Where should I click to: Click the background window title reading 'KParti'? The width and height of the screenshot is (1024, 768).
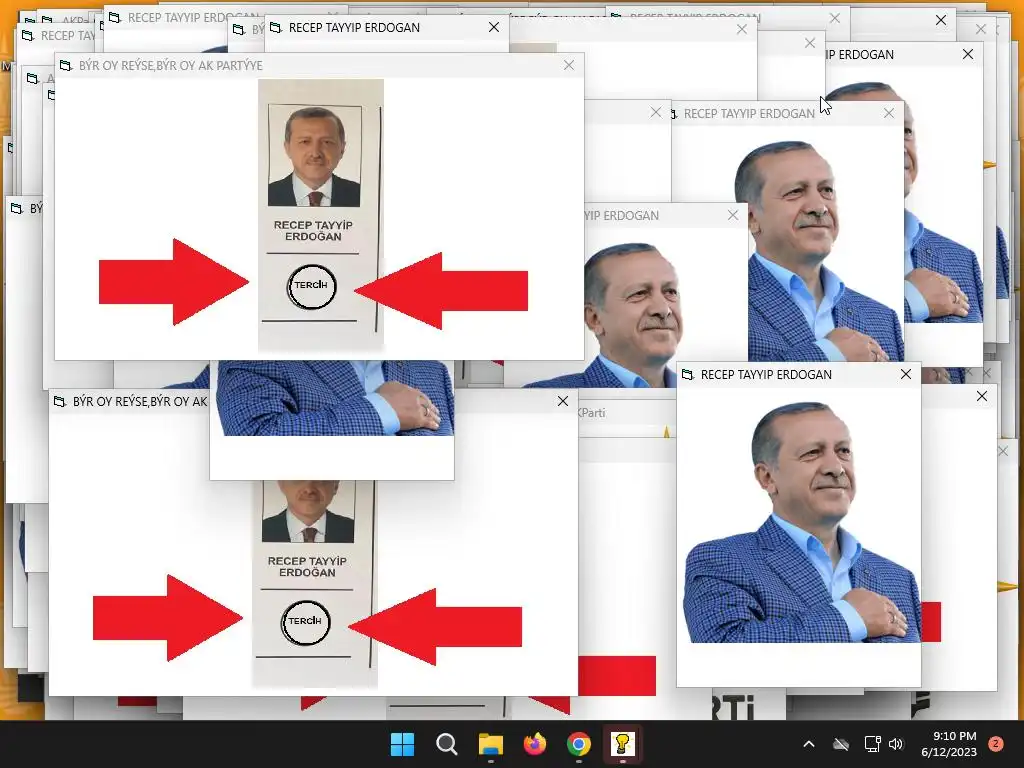(592, 413)
